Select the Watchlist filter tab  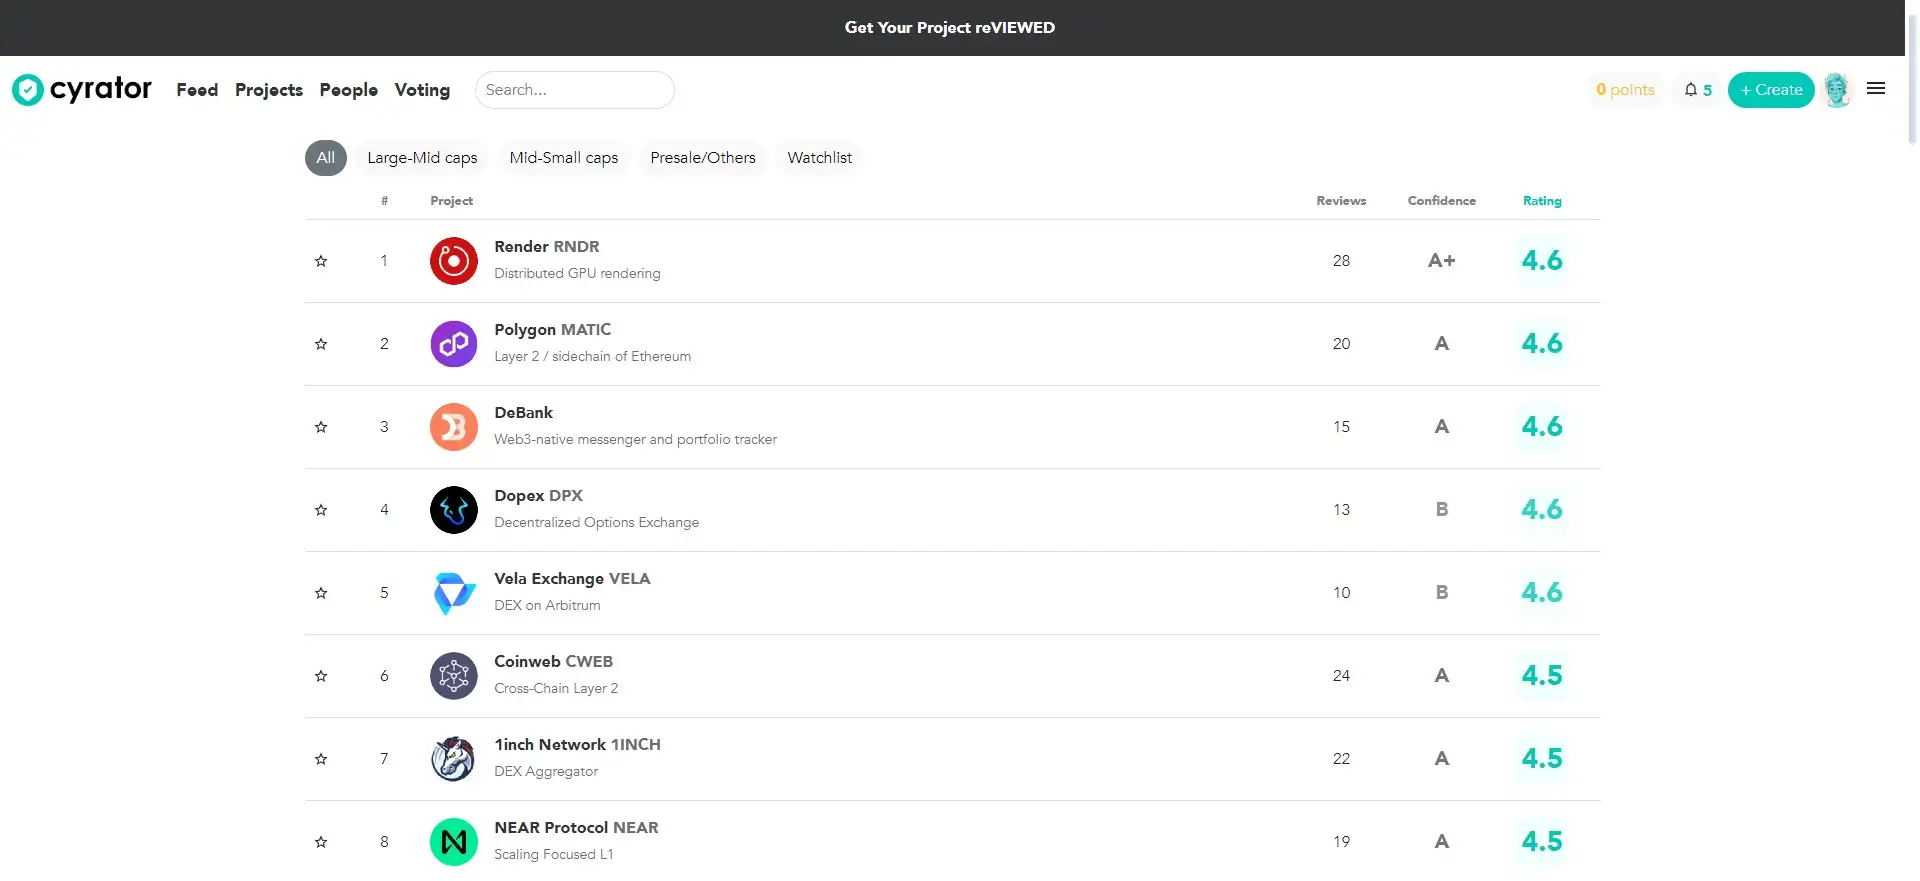[819, 158]
